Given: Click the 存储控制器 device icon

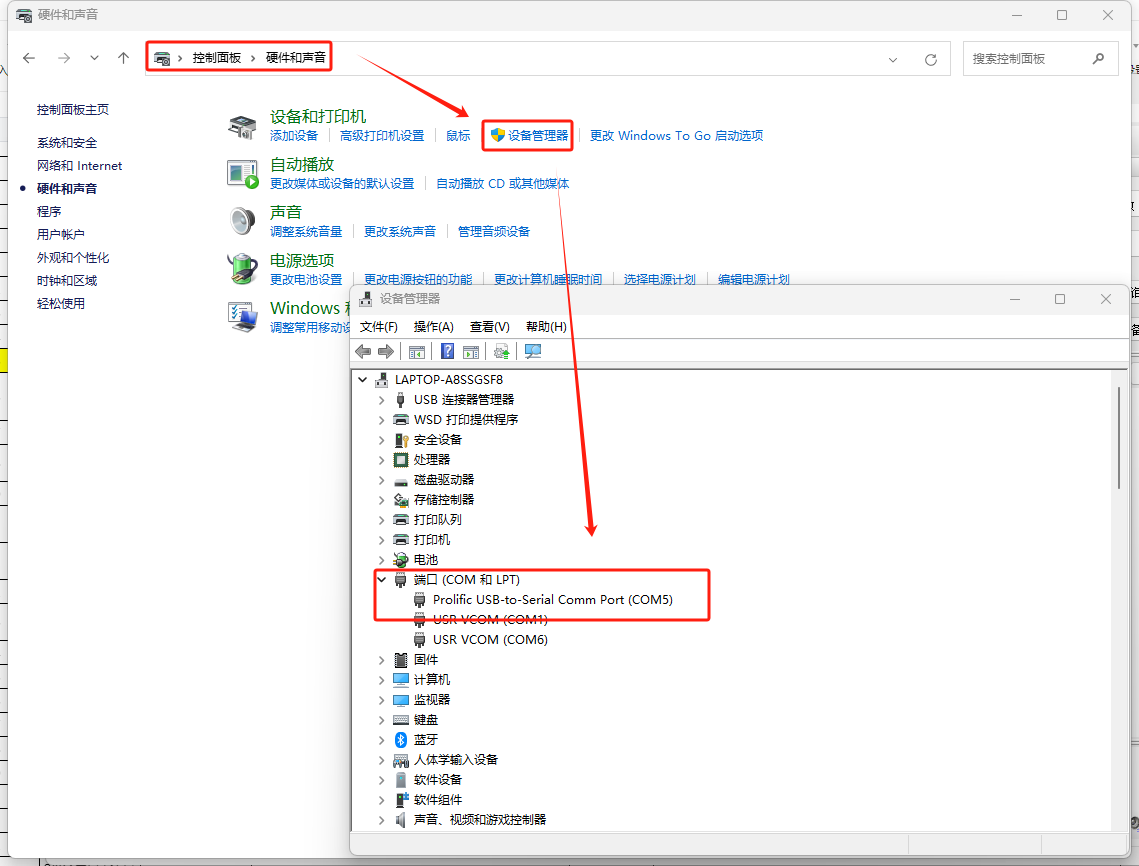Looking at the screenshot, I should 401,500.
